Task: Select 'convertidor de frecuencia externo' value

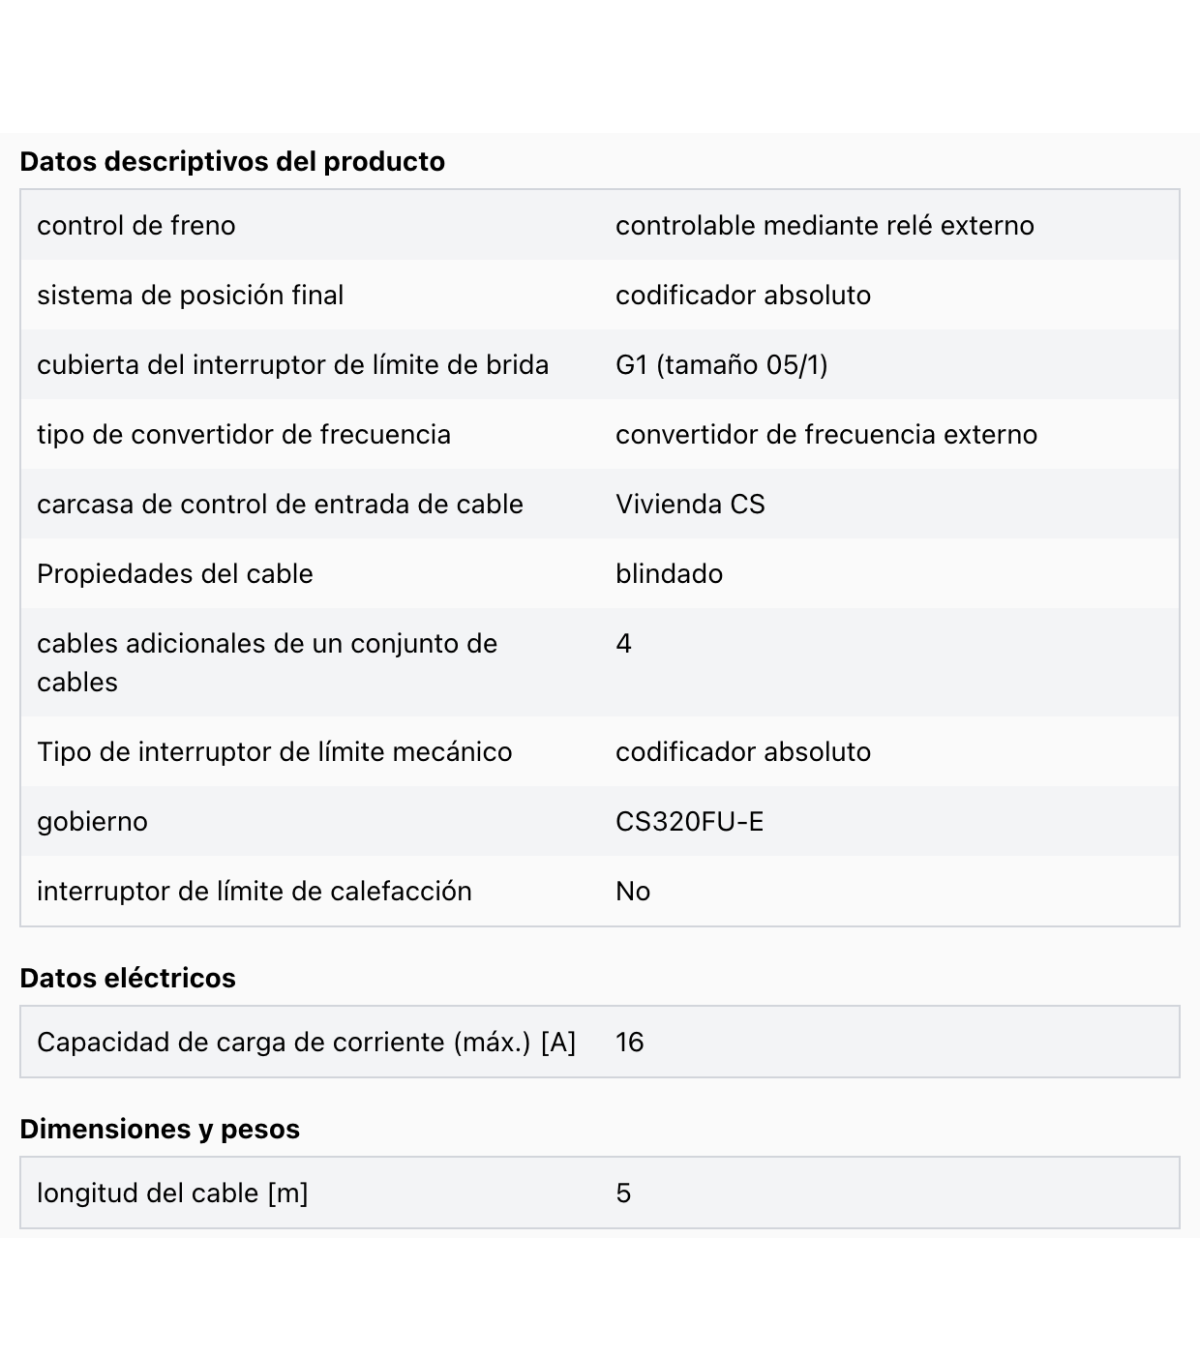Action: [827, 435]
